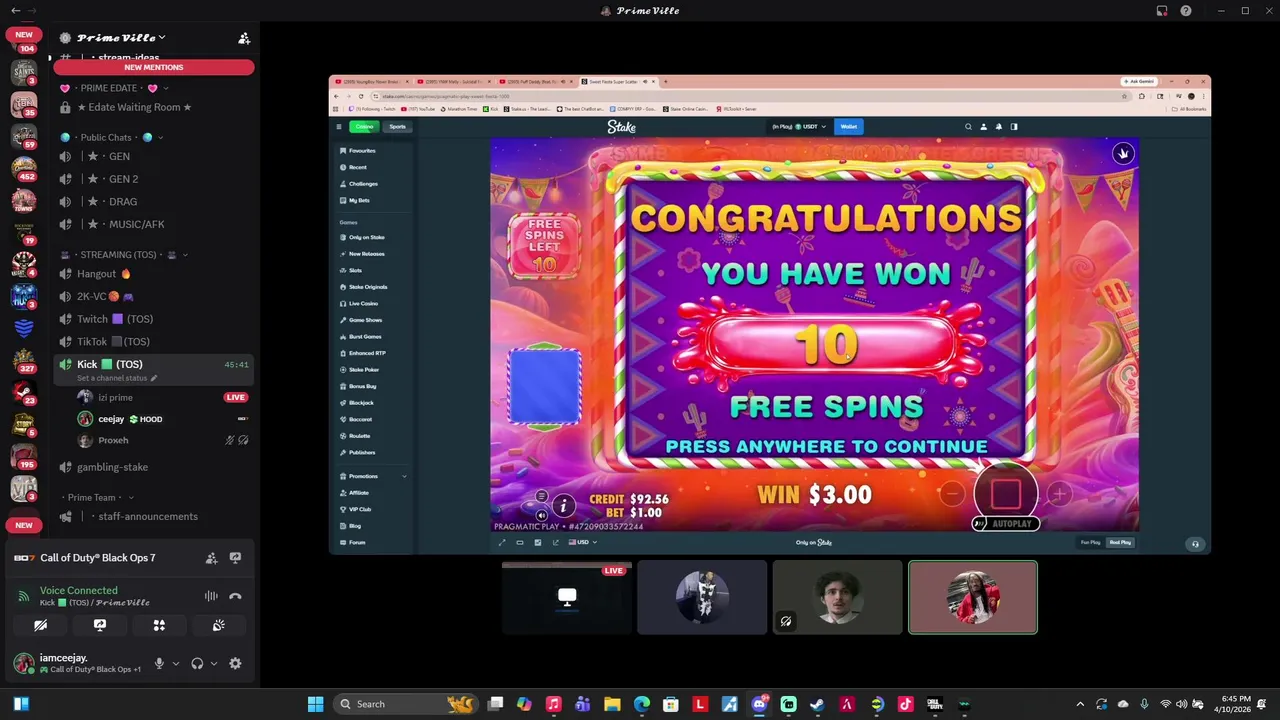Invite people to PrimeVille server
Image resolution: width=1280 pixels, height=720 pixels.
[x=244, y=38]
